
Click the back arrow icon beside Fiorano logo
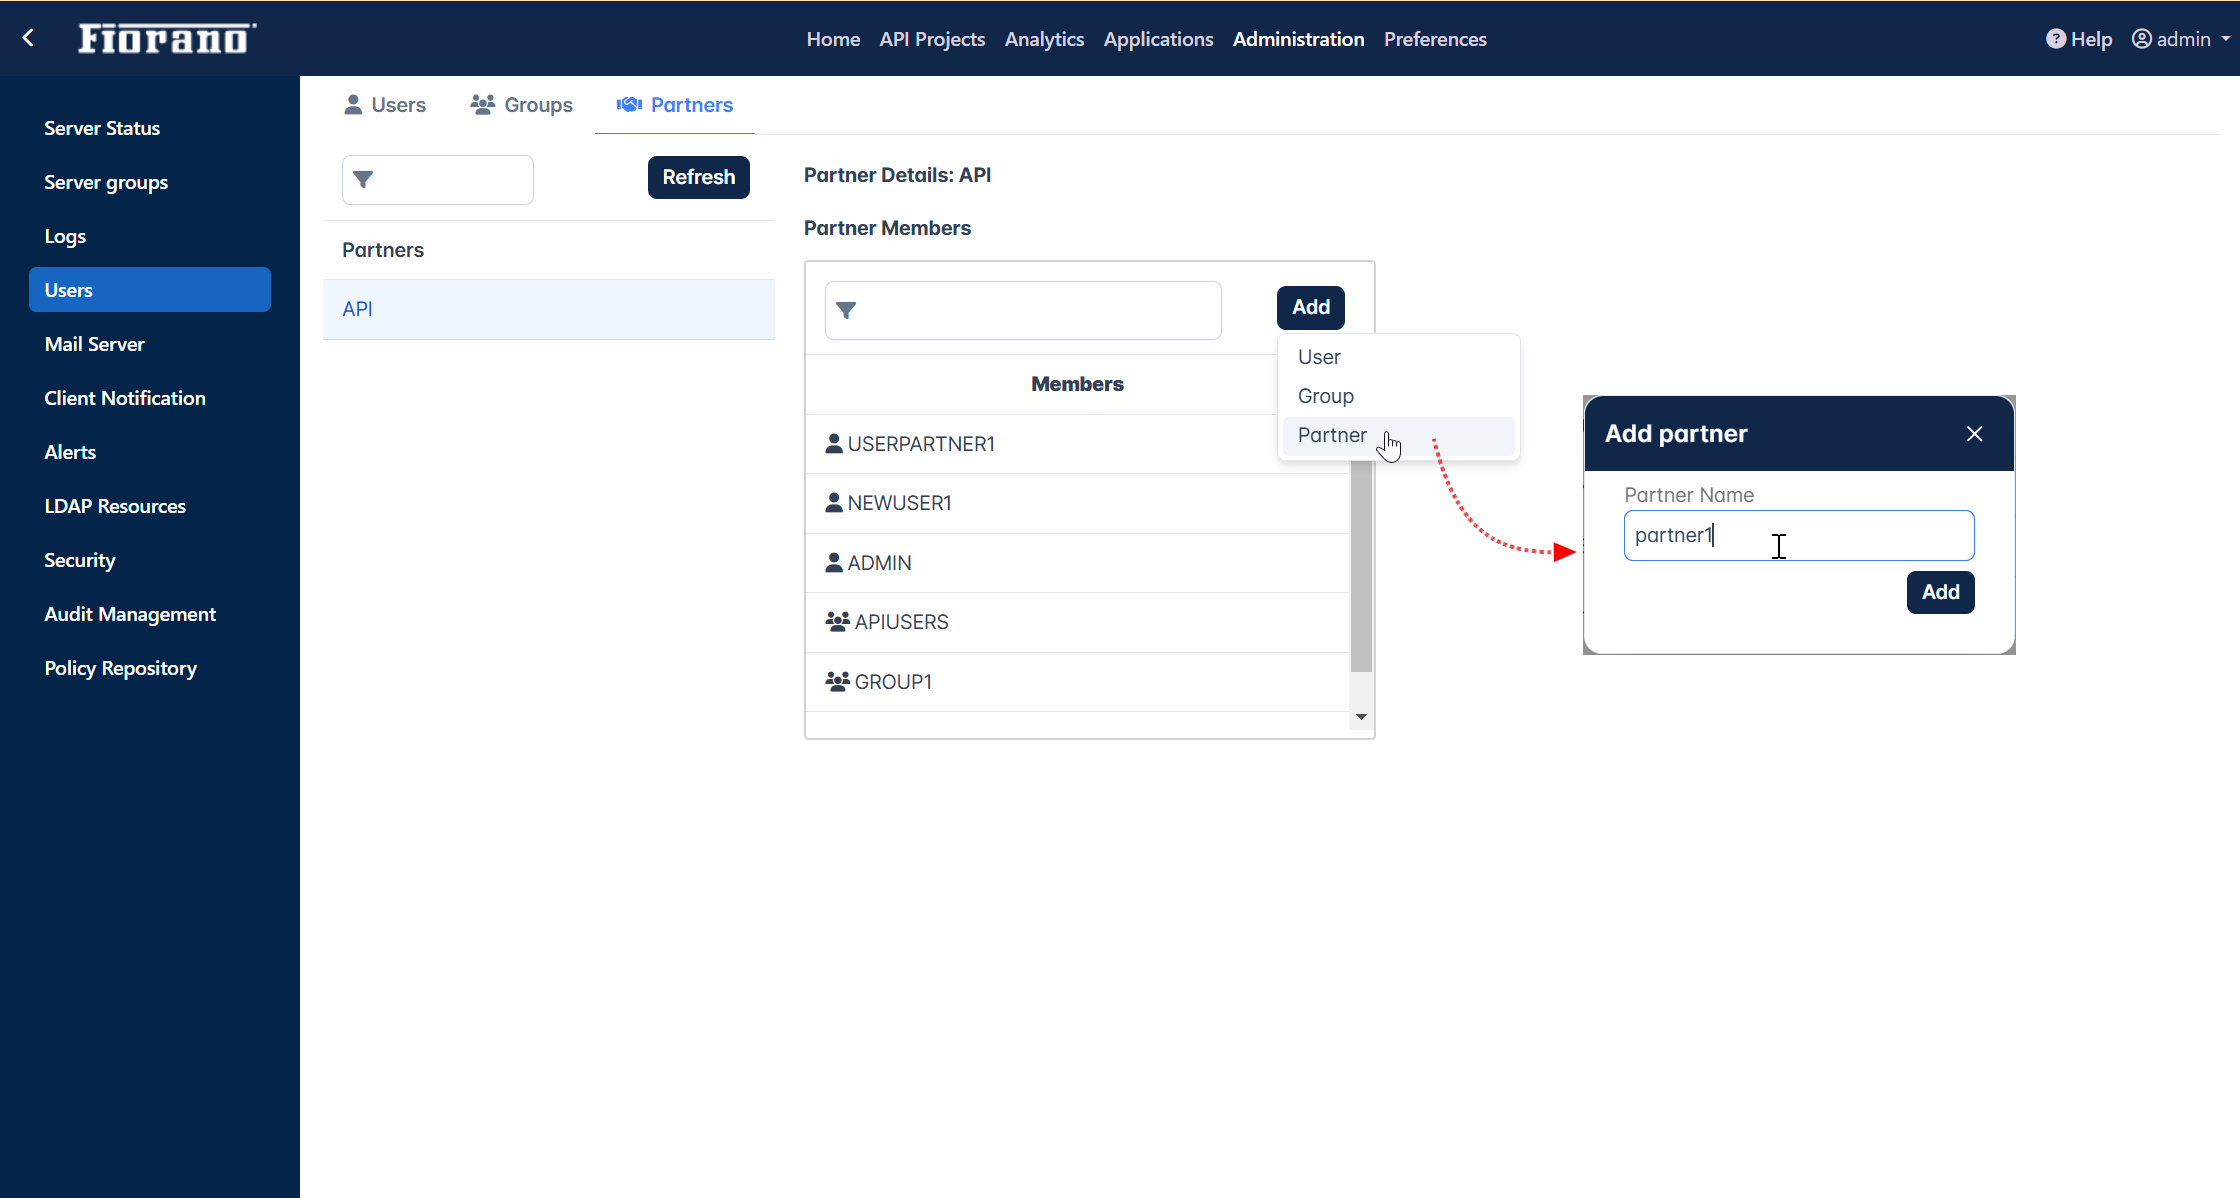(x=28, y=38)
